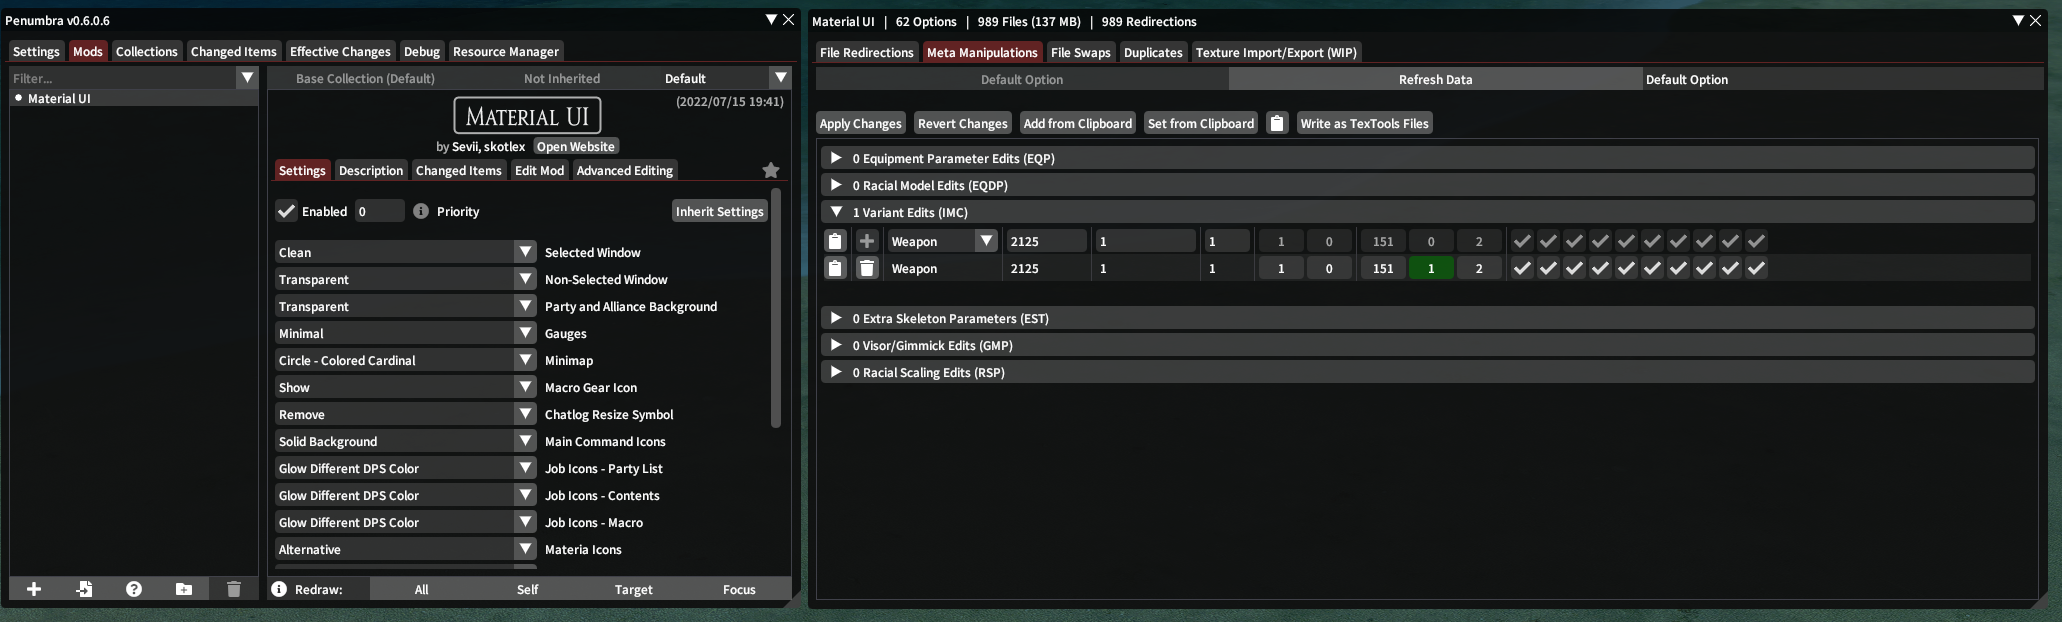Toggle third attribute checkbox in second IMC row
This screenshot has height=622, width=2062.
tap(1574, 268)
